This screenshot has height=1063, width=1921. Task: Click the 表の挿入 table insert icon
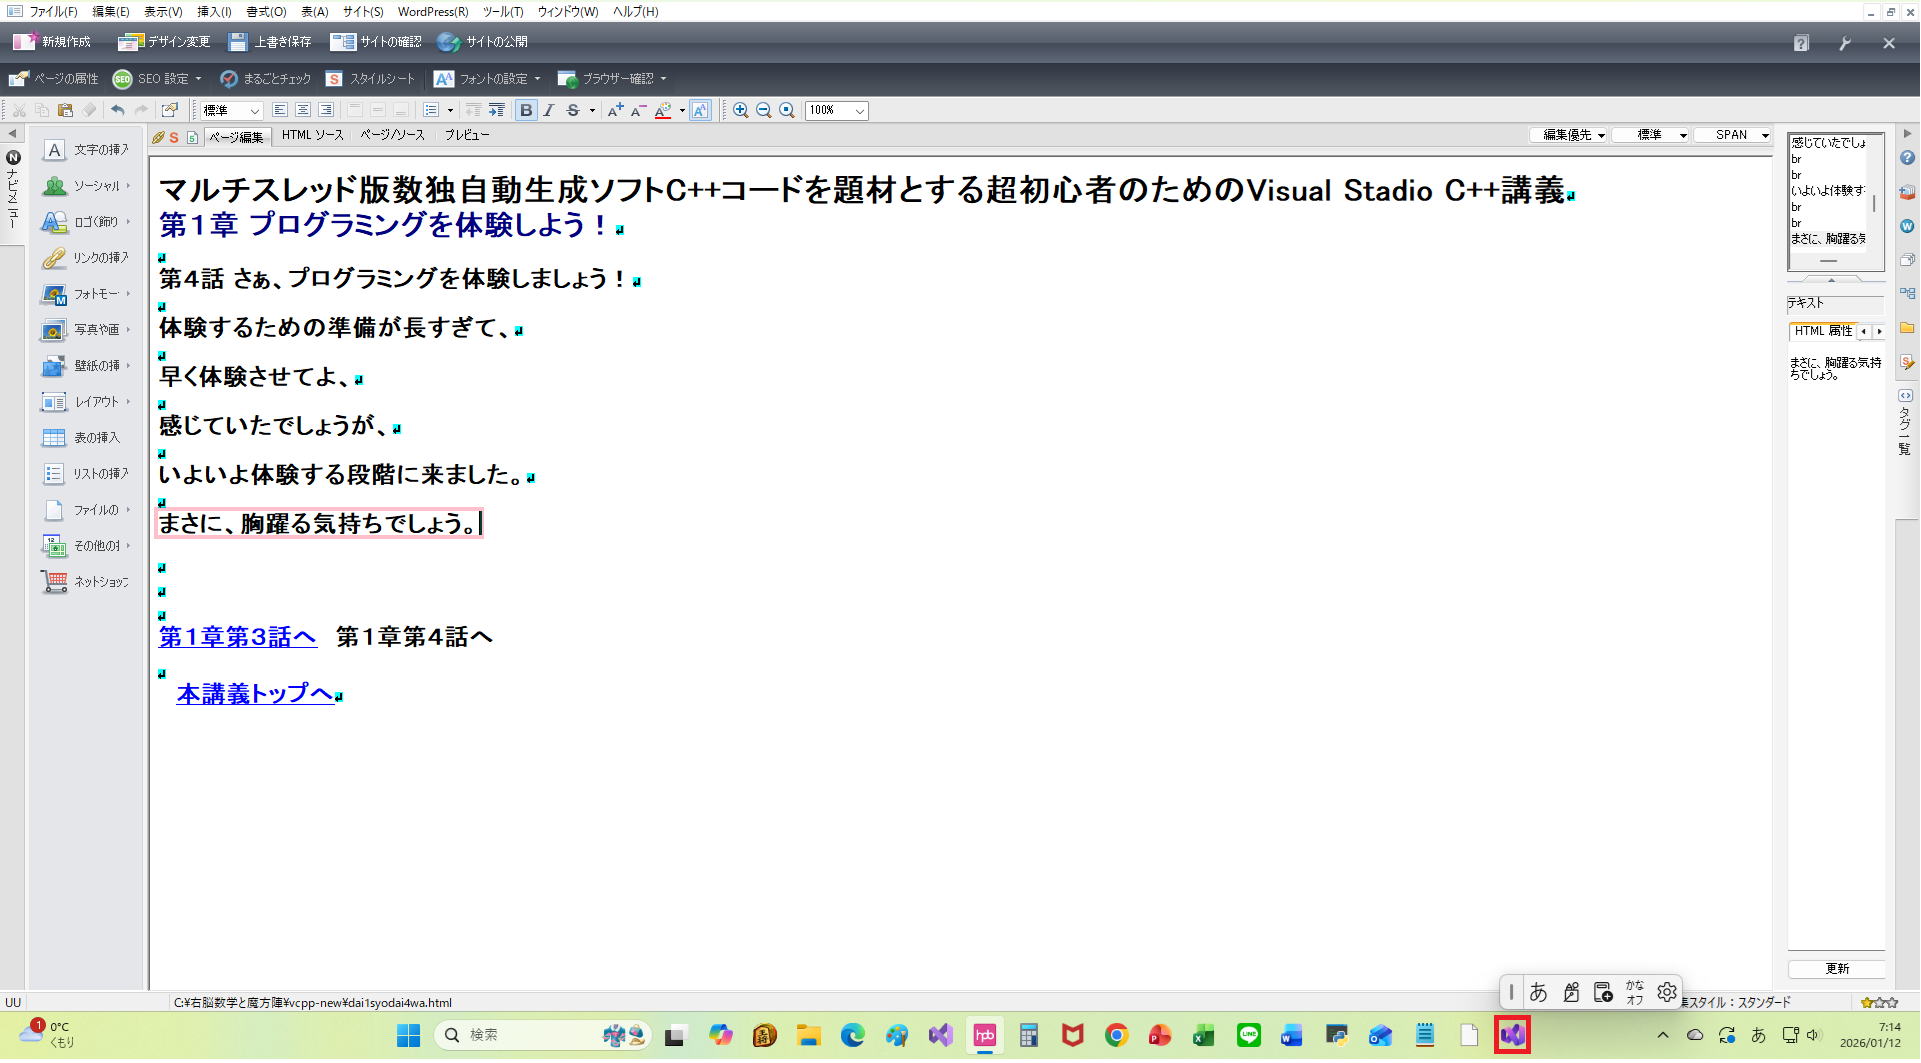54,438
